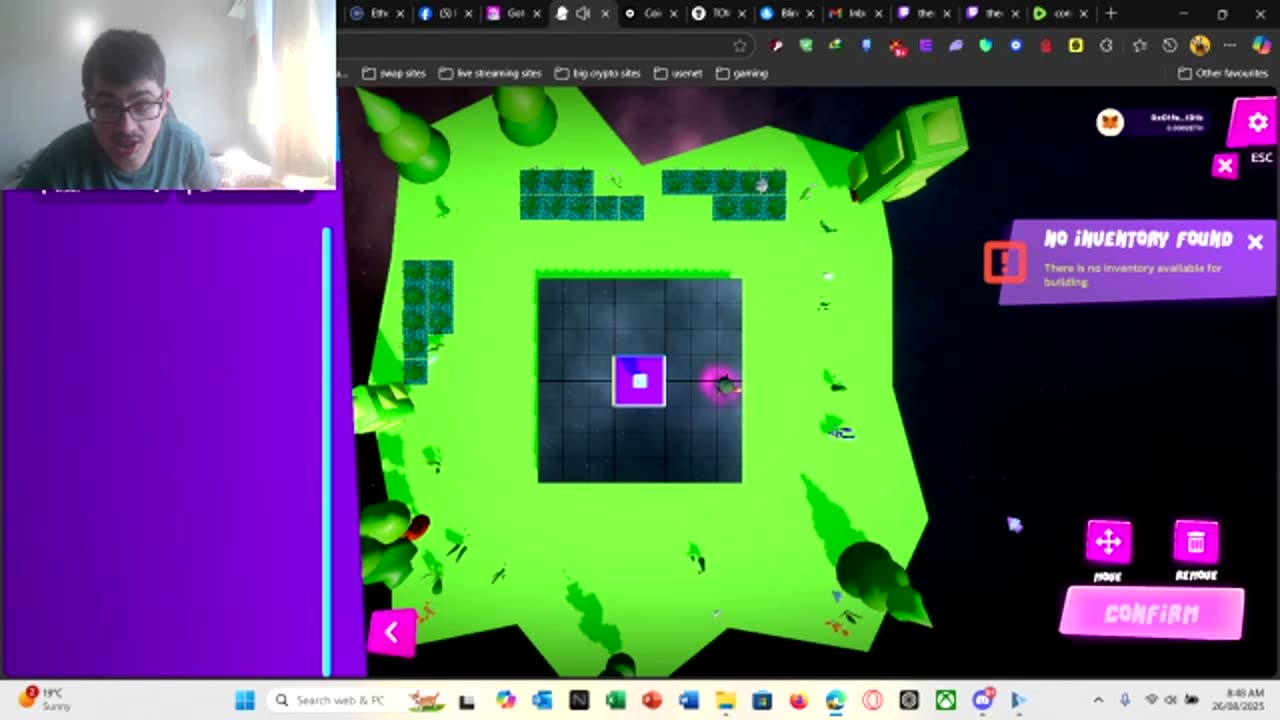
Task: Open the big crypto sites bookmark folder
Action: pyautogui.click(x=597, y=73)
